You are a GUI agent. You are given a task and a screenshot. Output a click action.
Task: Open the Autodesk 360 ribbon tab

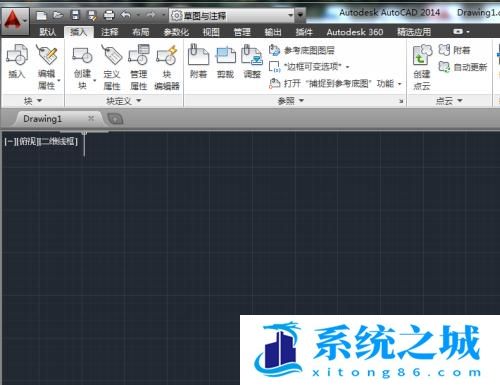pyautogui.click(x=355, y=32)
